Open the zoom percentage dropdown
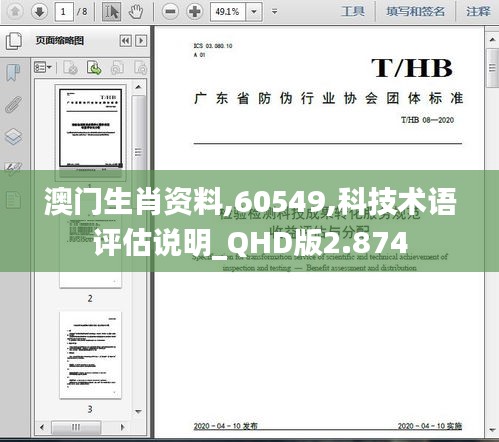The image size is (499, 442). pos(254,12)
